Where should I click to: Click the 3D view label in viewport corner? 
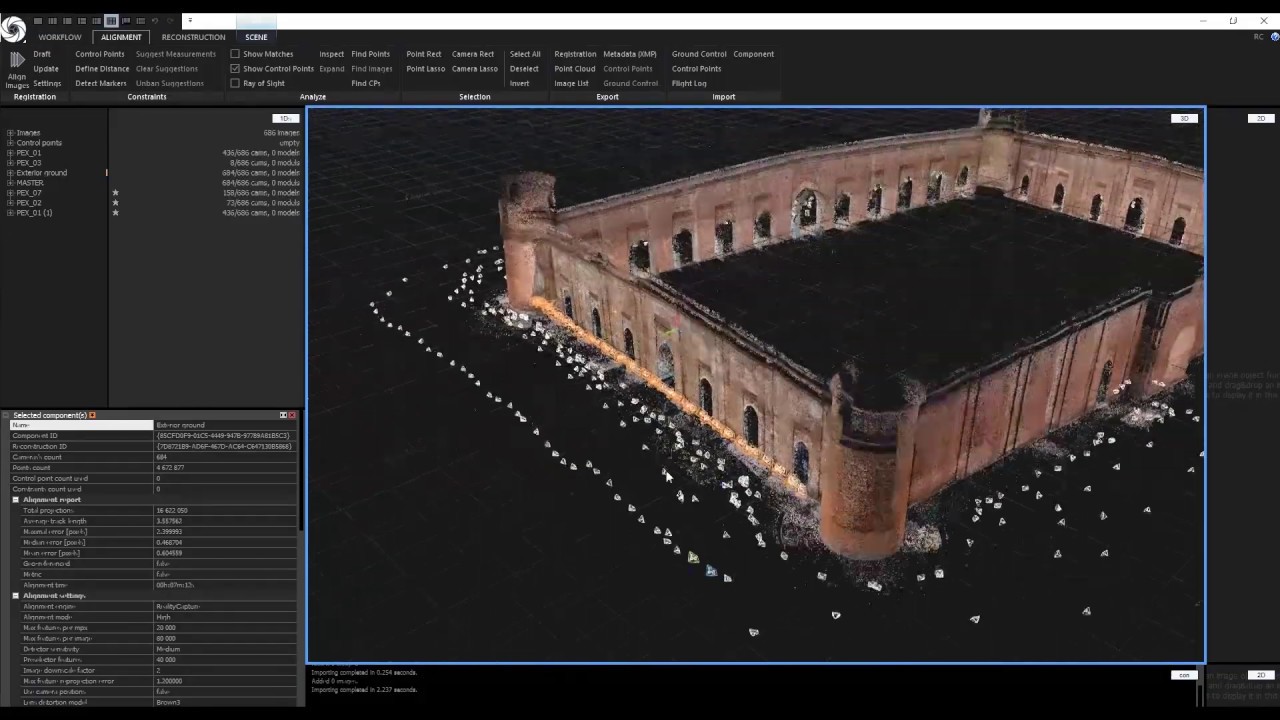coord(1184,119)
